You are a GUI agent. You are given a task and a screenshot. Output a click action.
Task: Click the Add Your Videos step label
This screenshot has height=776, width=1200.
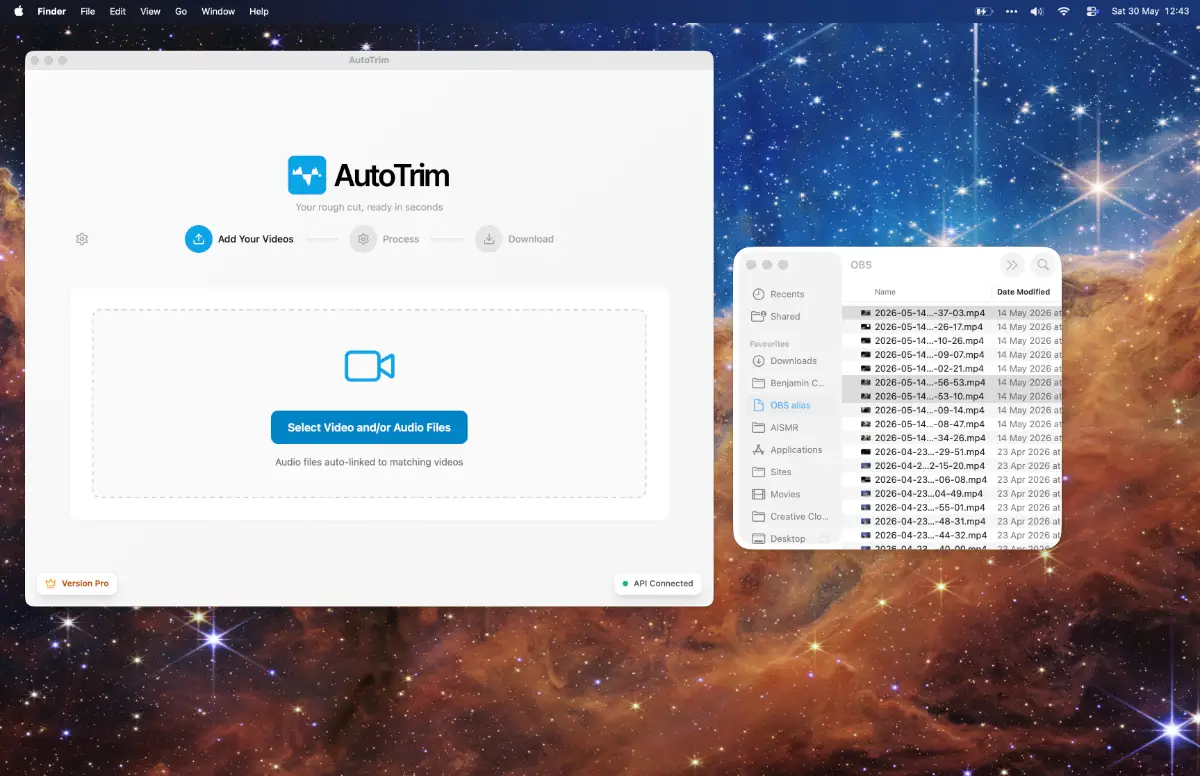pyautogui.click(x=256, y=239)
